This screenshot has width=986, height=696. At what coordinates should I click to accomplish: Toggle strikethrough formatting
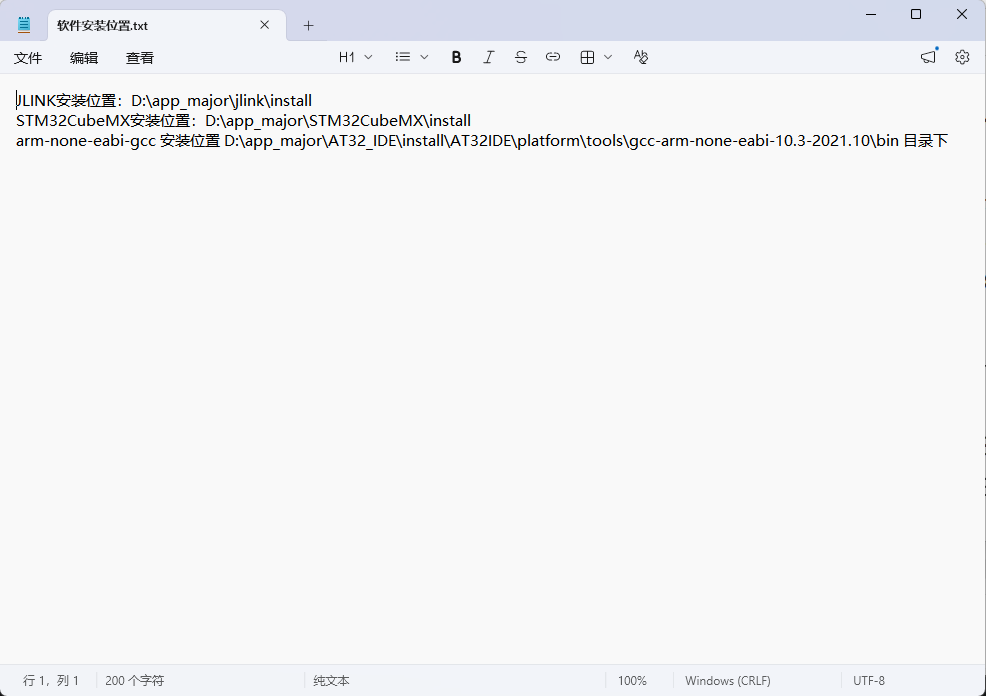tap(521, 57)
